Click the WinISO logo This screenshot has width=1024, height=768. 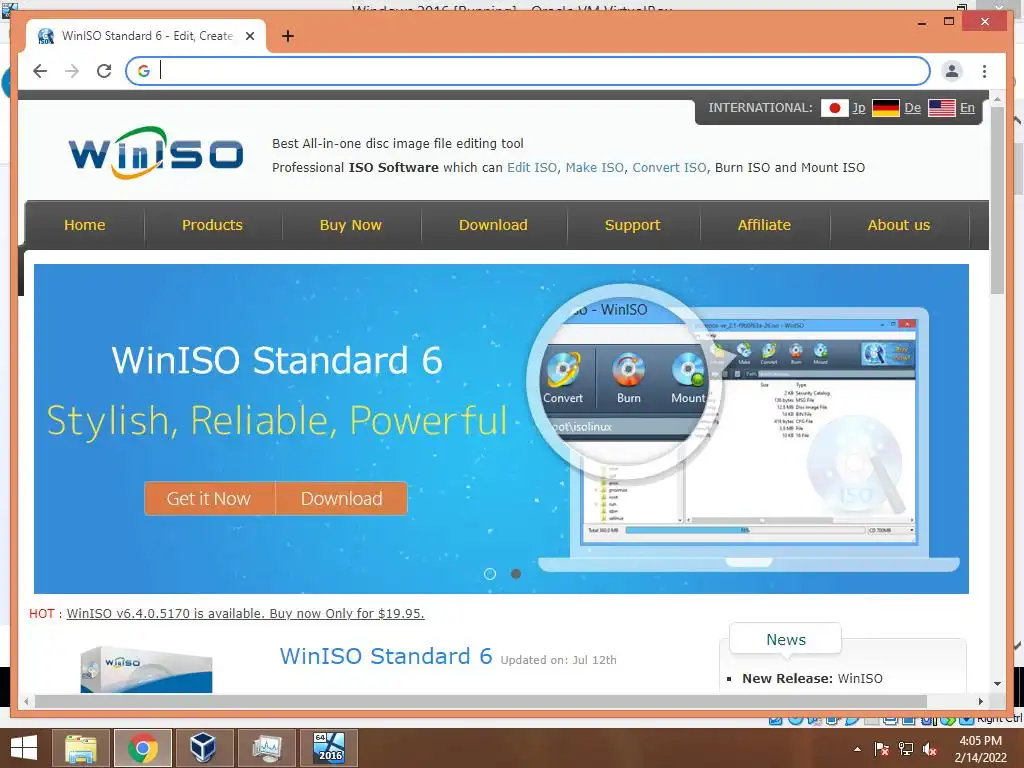coord(155,153)
